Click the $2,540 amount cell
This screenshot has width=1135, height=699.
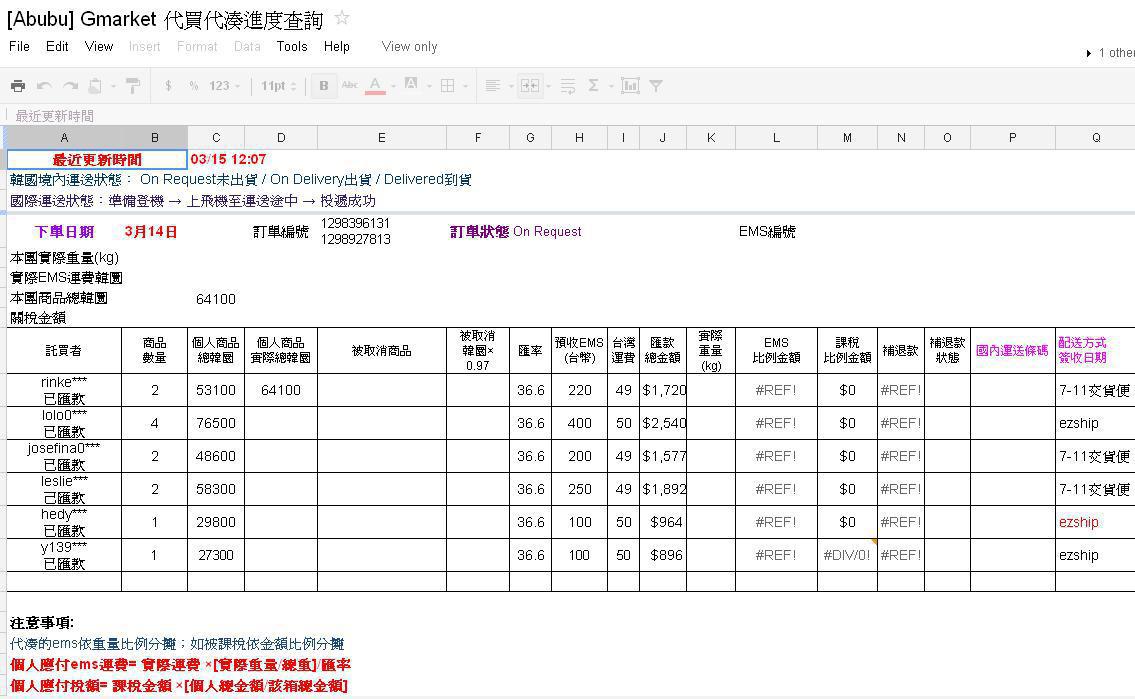pyautogui.click(x=663, y=423)
